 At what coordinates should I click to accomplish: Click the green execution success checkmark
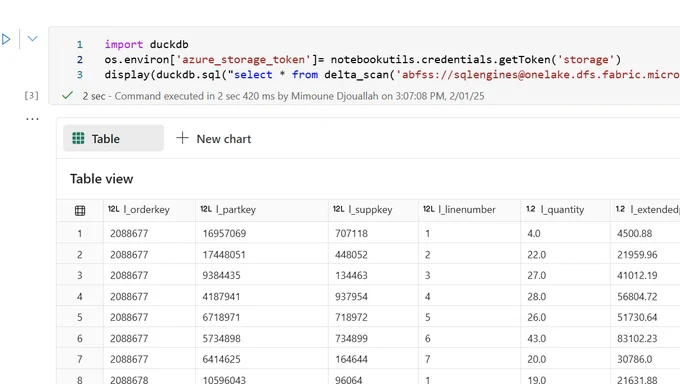pyautogui.click(x=67, y=95)
